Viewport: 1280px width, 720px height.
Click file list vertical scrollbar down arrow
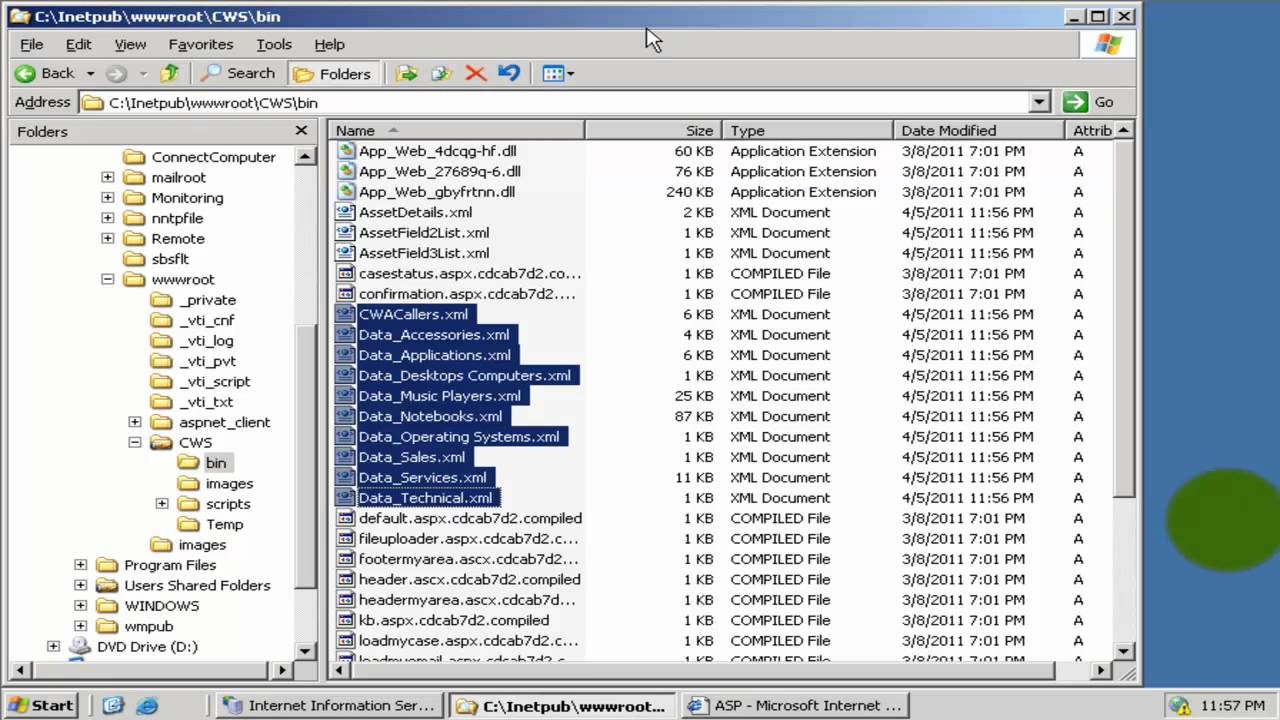pos(1124,651)
